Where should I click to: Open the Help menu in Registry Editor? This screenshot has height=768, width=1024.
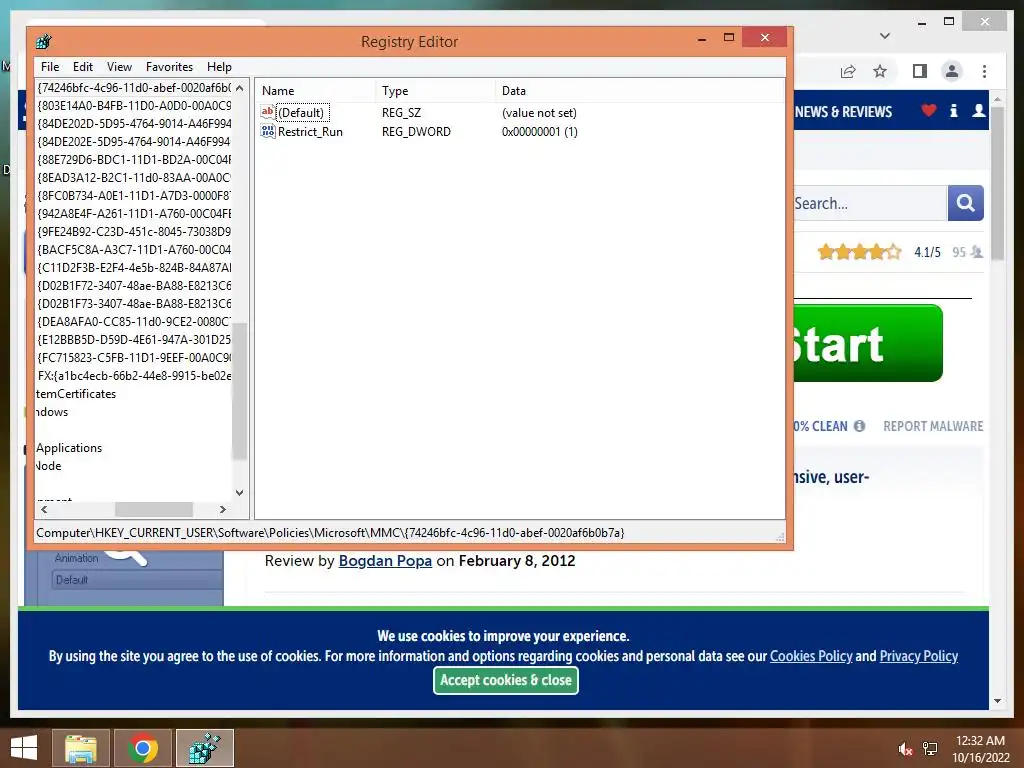coord(219,67)
